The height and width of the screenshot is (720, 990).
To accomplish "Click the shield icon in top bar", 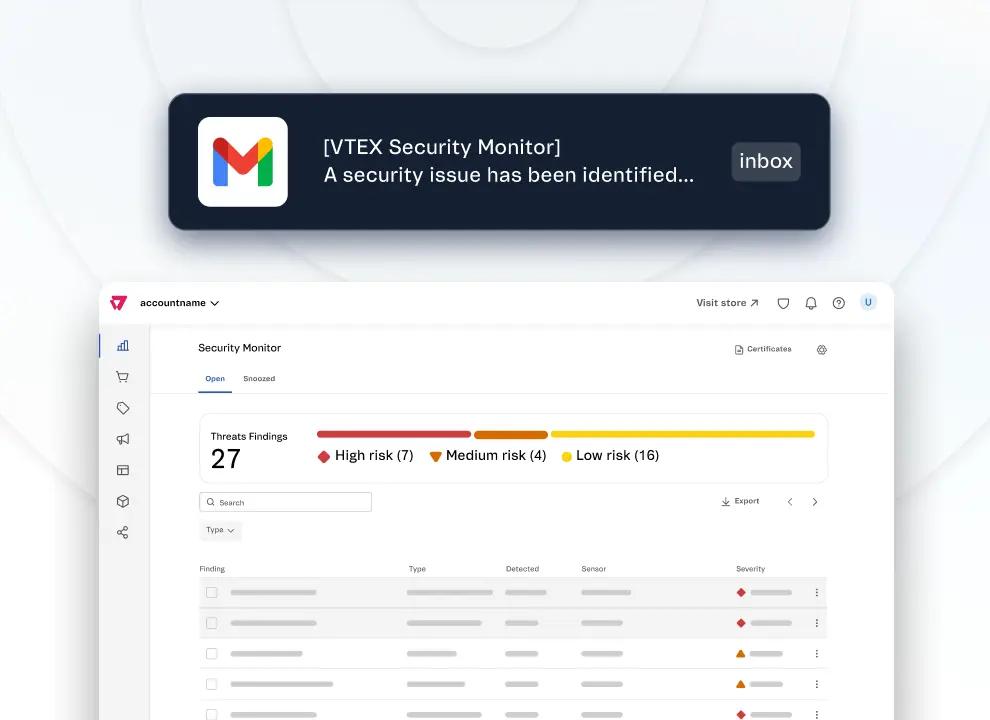I will pos(783,303).
